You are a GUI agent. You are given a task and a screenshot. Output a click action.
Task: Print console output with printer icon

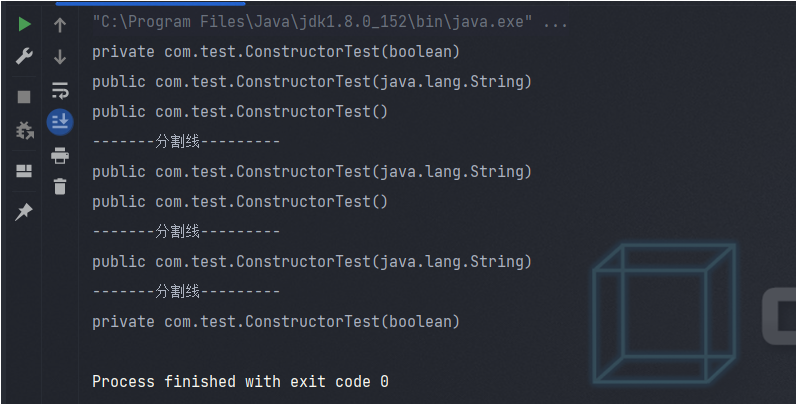[60, 155]
